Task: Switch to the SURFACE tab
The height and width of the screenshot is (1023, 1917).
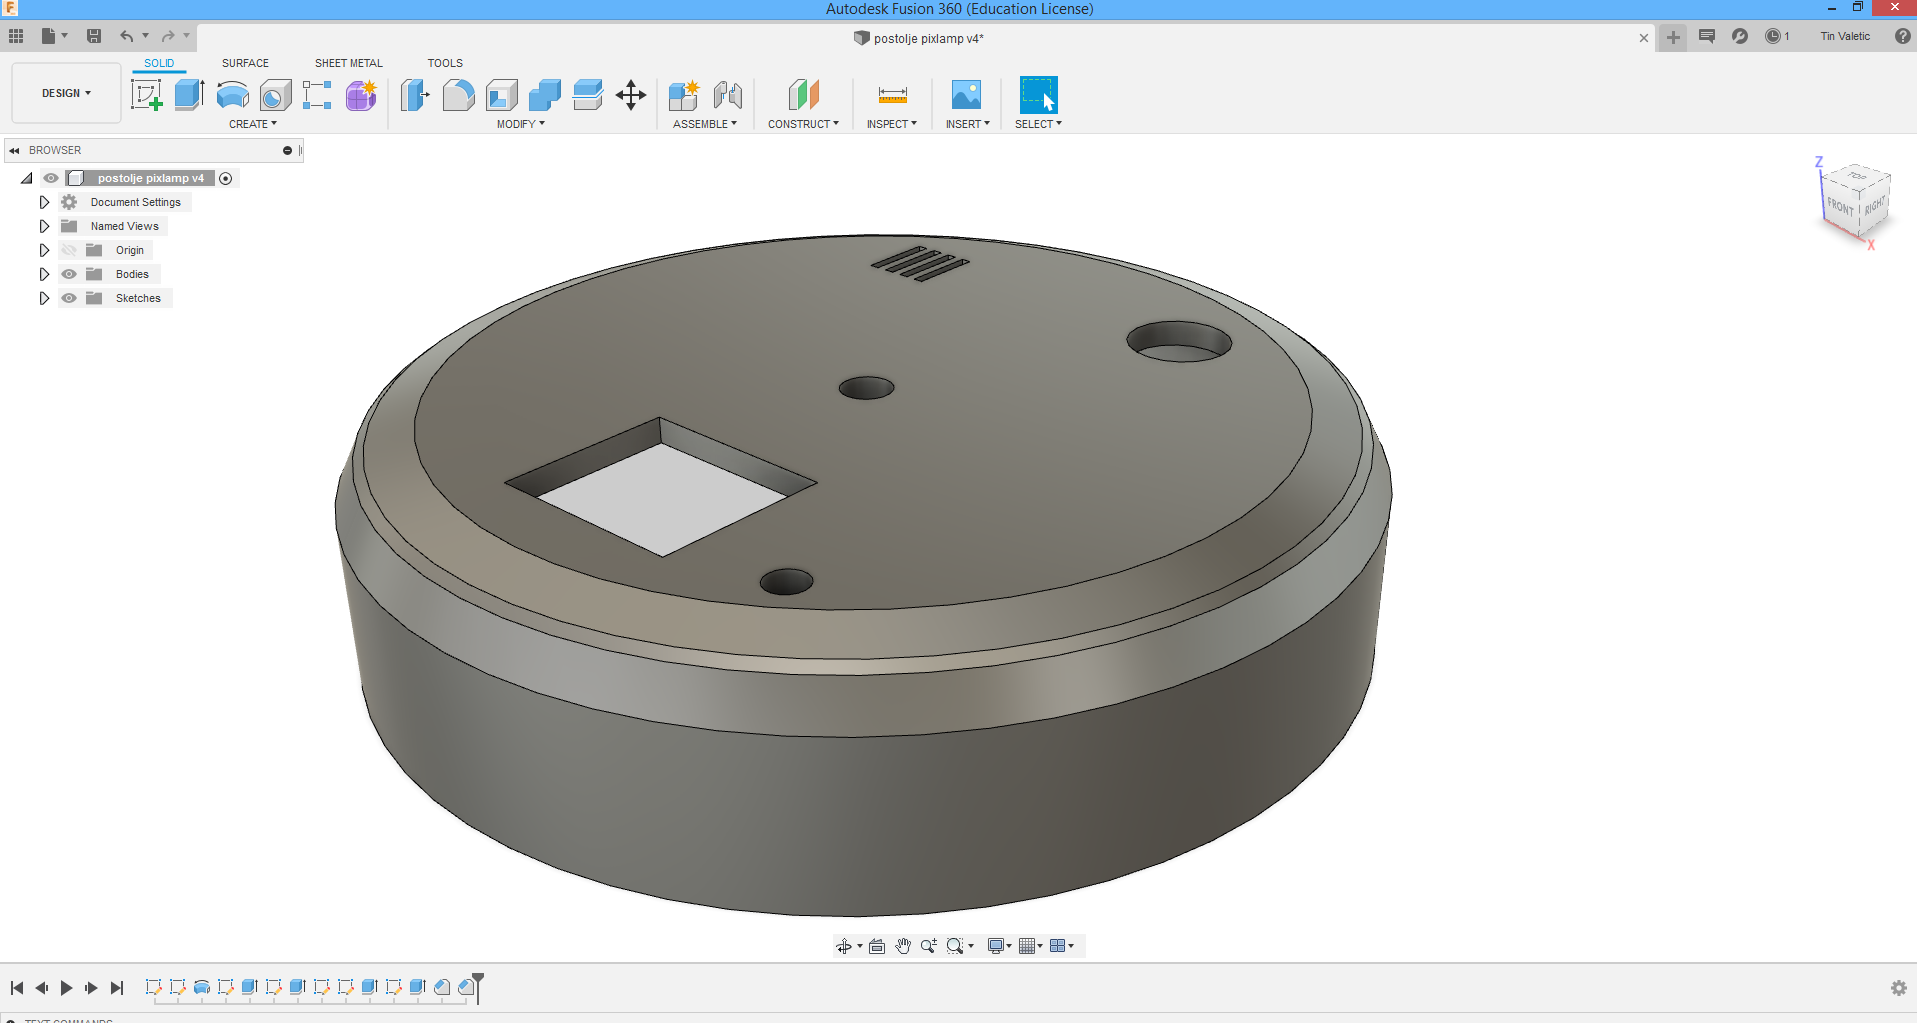Action: coord(245,63)
